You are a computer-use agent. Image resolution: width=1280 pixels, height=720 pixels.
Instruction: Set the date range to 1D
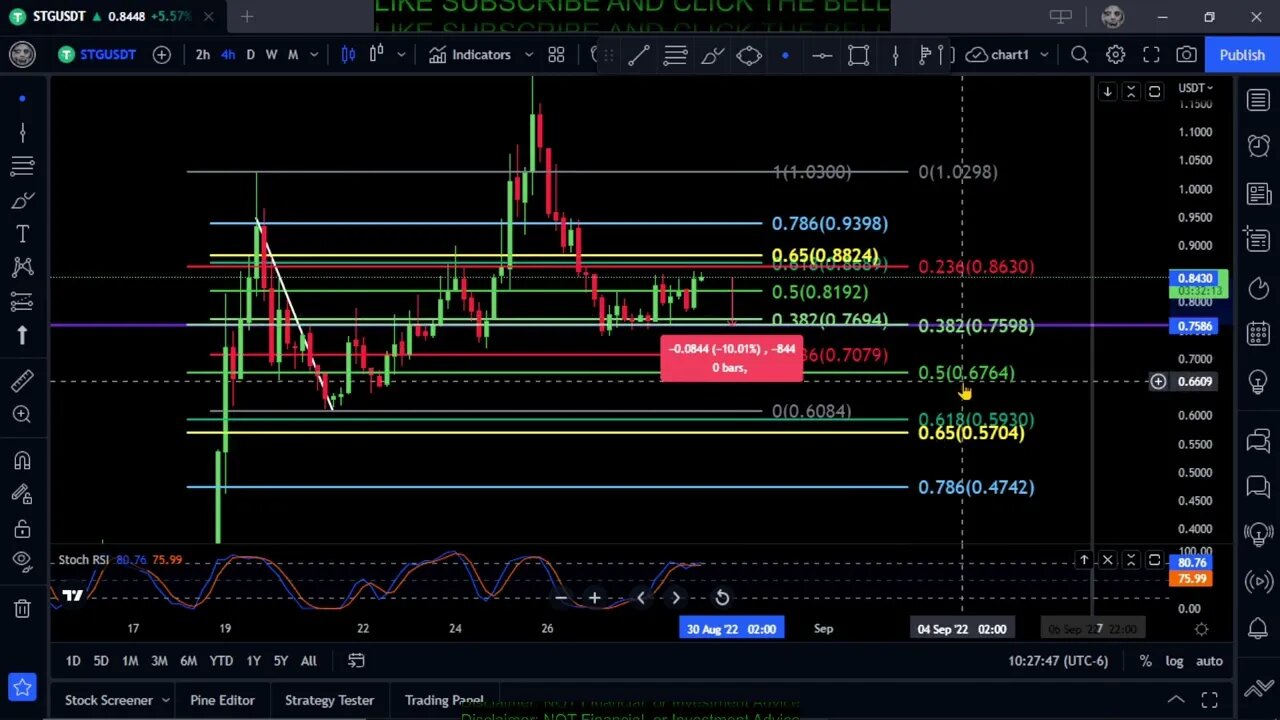73,661
